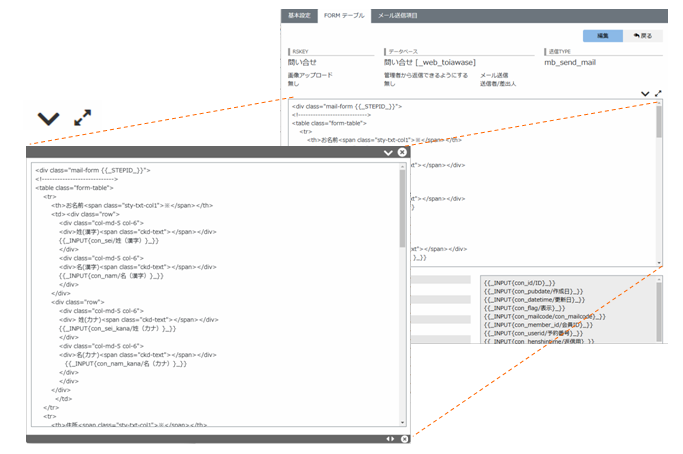Click the resize arrows icon in popup footer
Viewport: 683px width, 454px height.
point(391,439)
